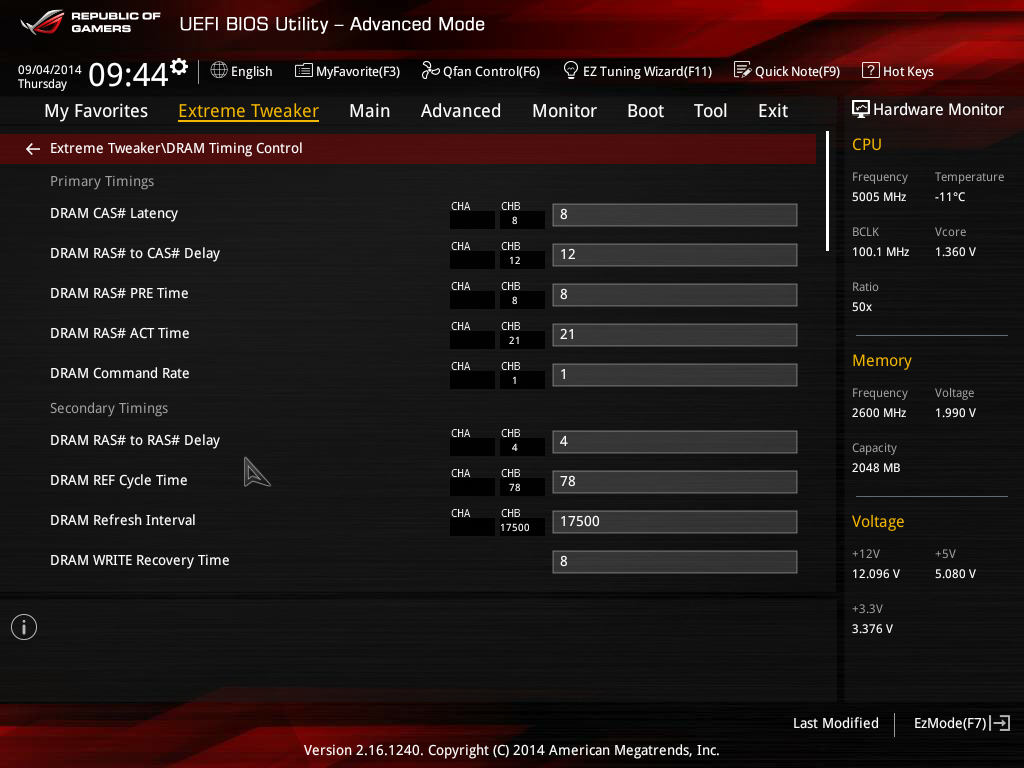Screen dimensions: 1024x768
Task: Click the CPU frequency 5005 MHz value
Action: click(x=878, y=197)
